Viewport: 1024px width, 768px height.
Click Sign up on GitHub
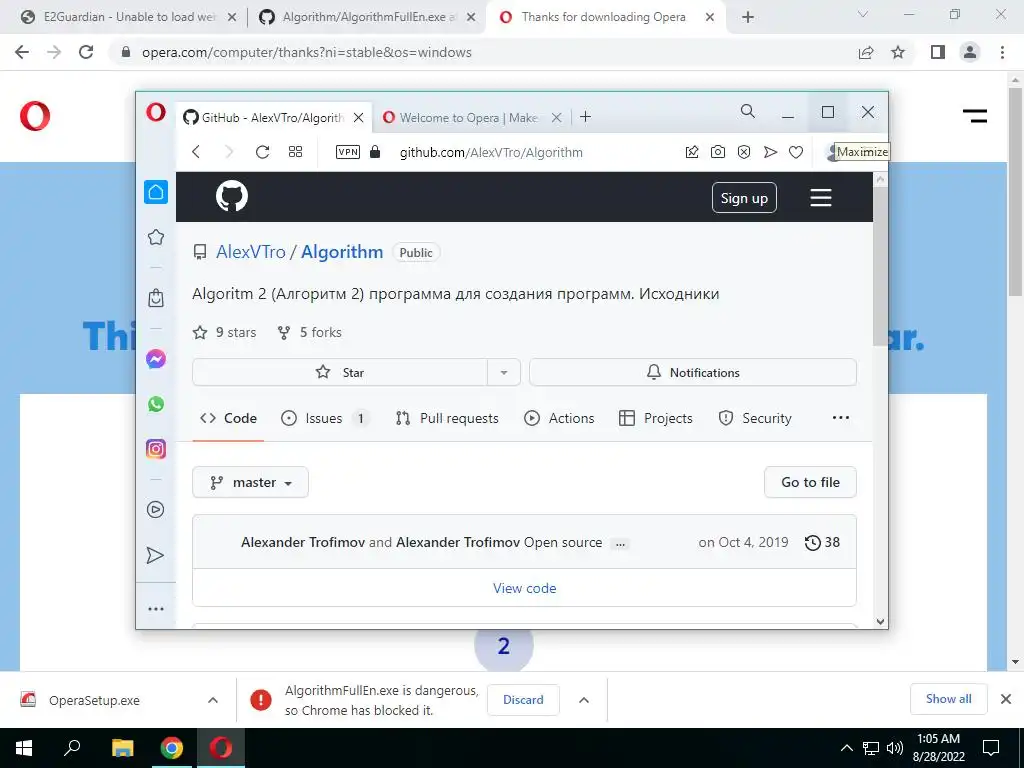[x=744, y=198]
